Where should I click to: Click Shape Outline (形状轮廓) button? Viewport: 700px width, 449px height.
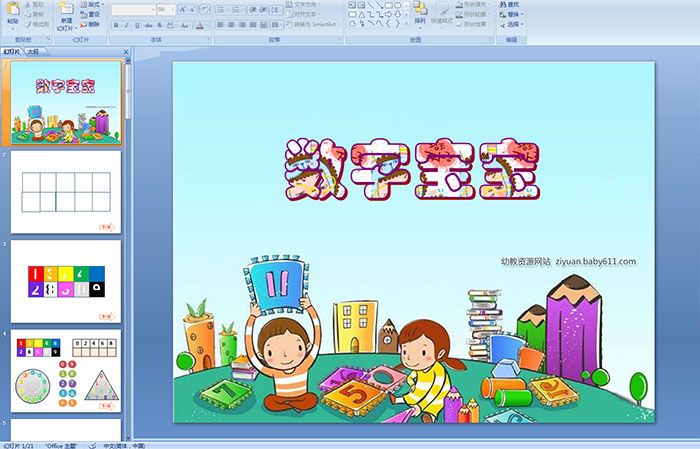click(474, 14)
